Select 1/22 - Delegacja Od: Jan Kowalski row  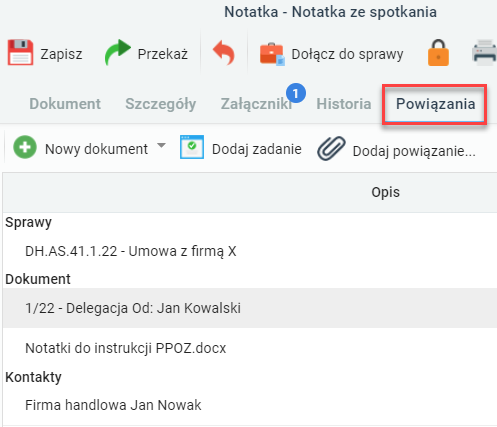250,308
